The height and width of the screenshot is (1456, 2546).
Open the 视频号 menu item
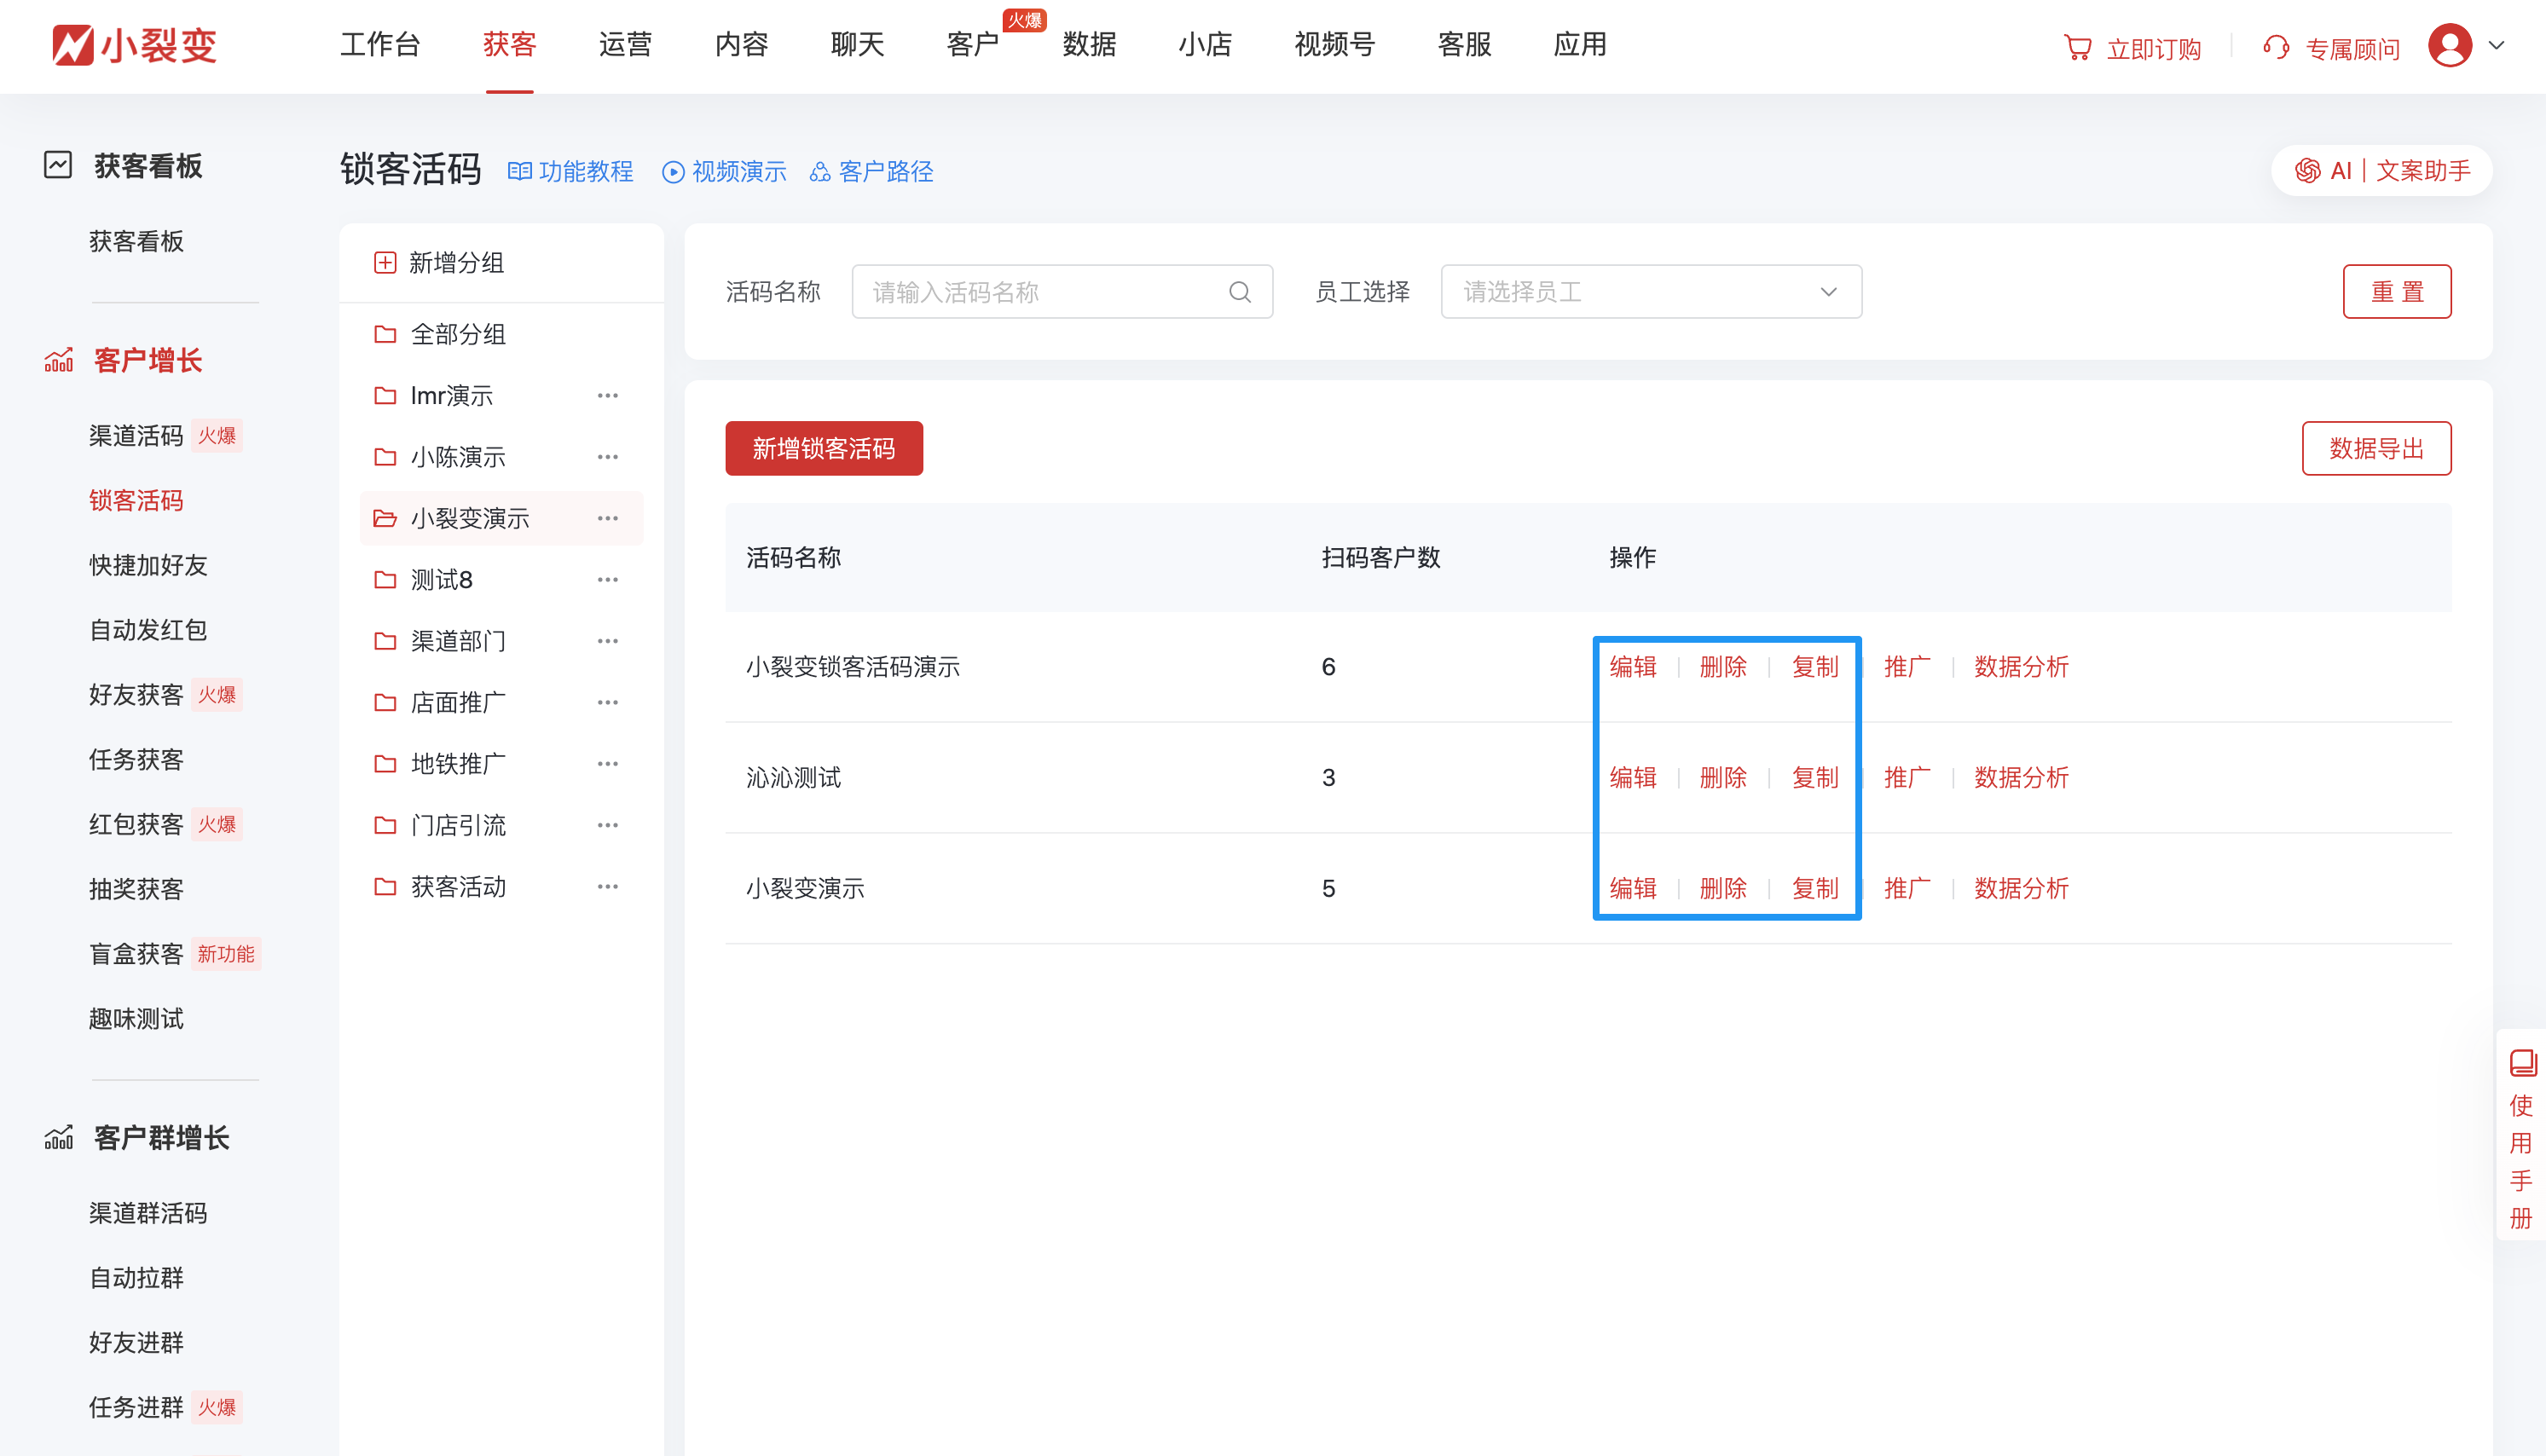1333,45
